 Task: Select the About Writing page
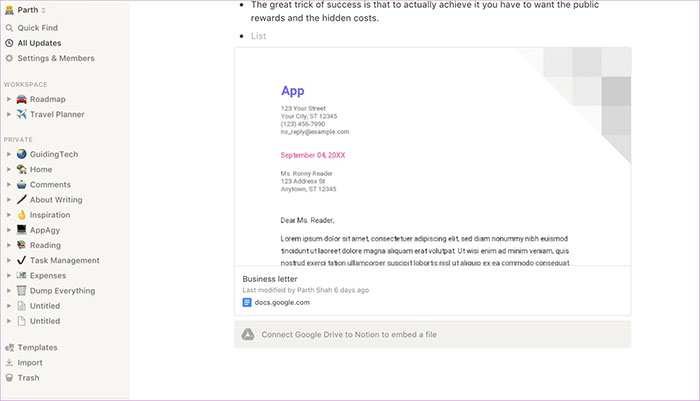click(56, 200)
